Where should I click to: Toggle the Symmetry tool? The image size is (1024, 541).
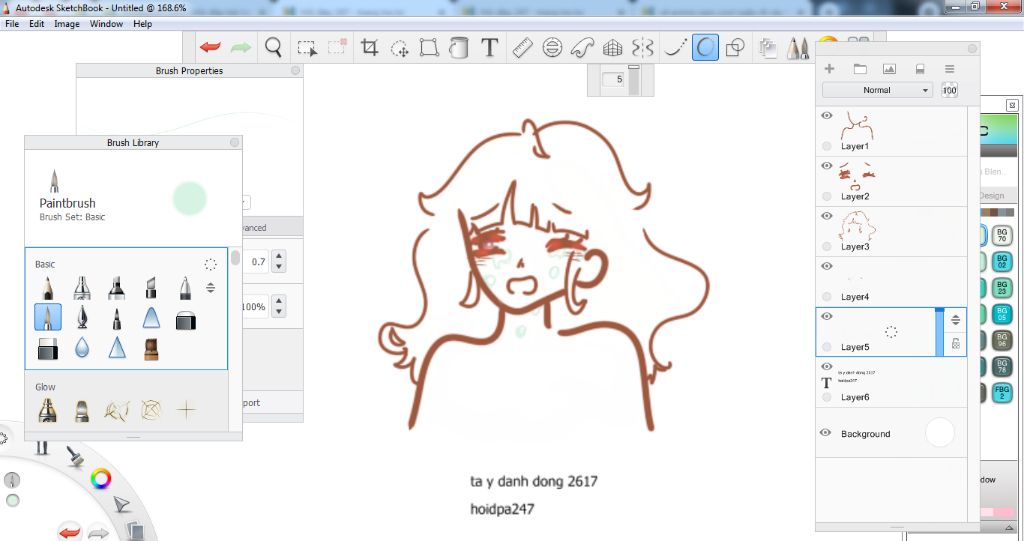[x=643, y=47]
